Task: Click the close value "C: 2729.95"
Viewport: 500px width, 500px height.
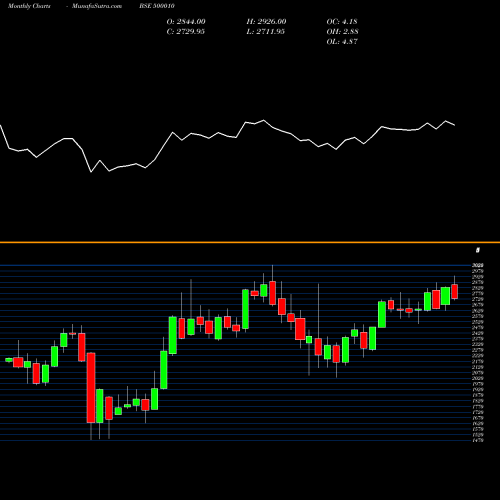Action: 185,32
